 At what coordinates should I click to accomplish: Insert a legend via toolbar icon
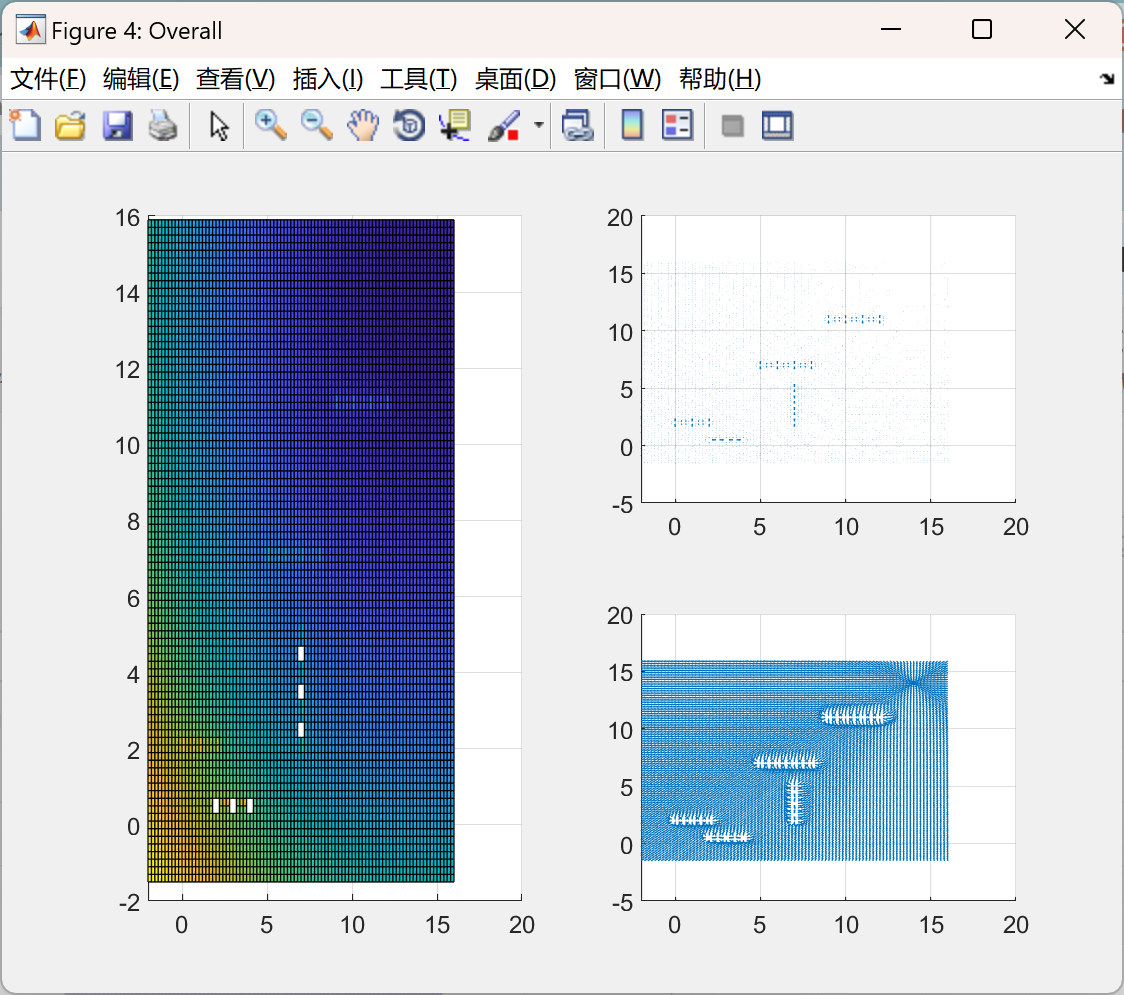pyautogui.click(x=677, y=125)
